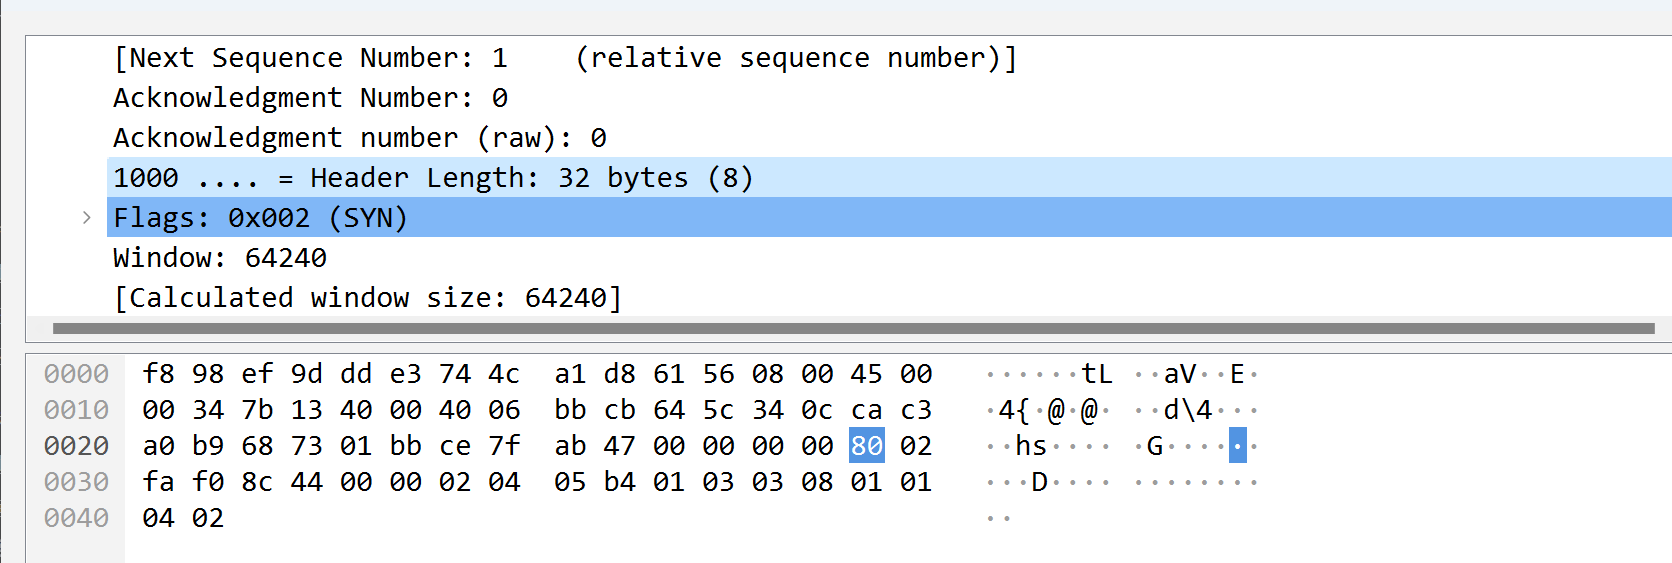Click ASCII text 4{ in row 0010
Screen dimensions: 1672x563
point(1014,409)
